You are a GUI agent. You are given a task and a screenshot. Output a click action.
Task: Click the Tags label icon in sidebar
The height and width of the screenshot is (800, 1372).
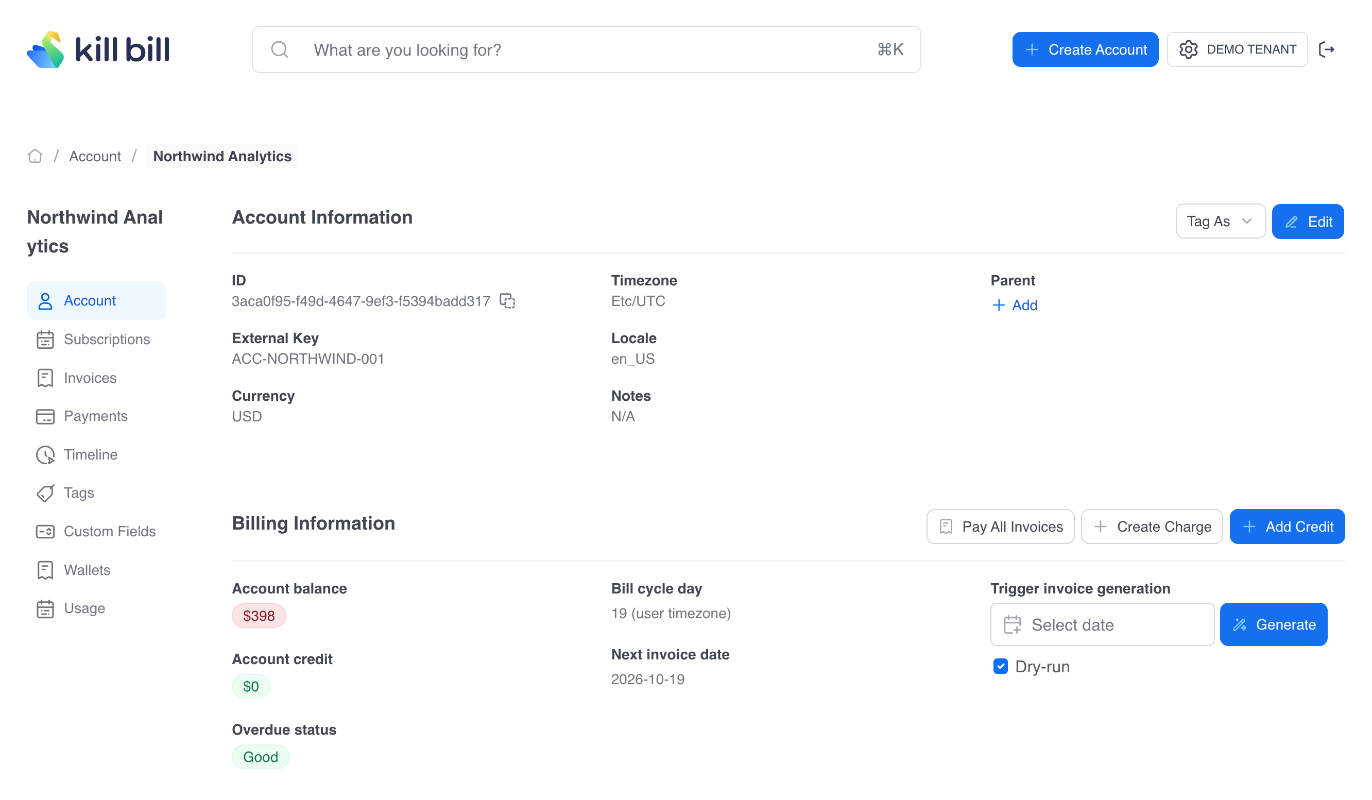[45, 493]
